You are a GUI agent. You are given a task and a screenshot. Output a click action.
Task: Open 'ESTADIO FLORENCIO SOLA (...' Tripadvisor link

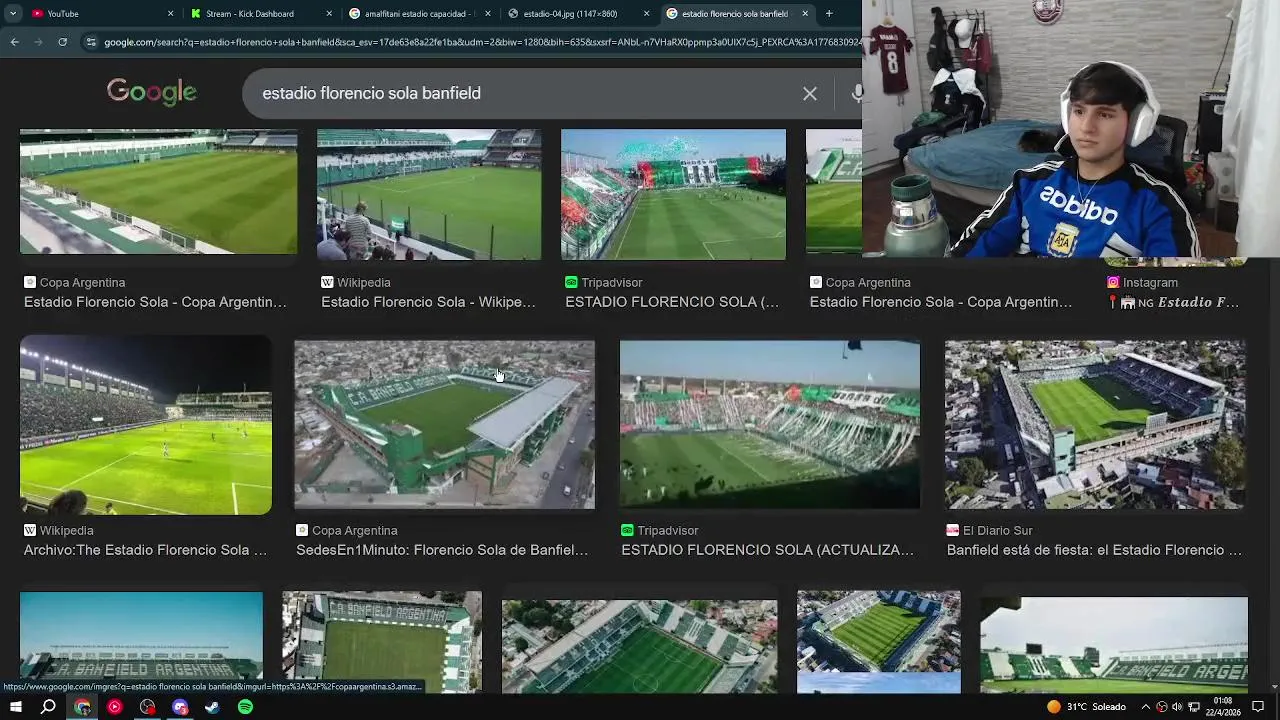(x=672, y=302)
